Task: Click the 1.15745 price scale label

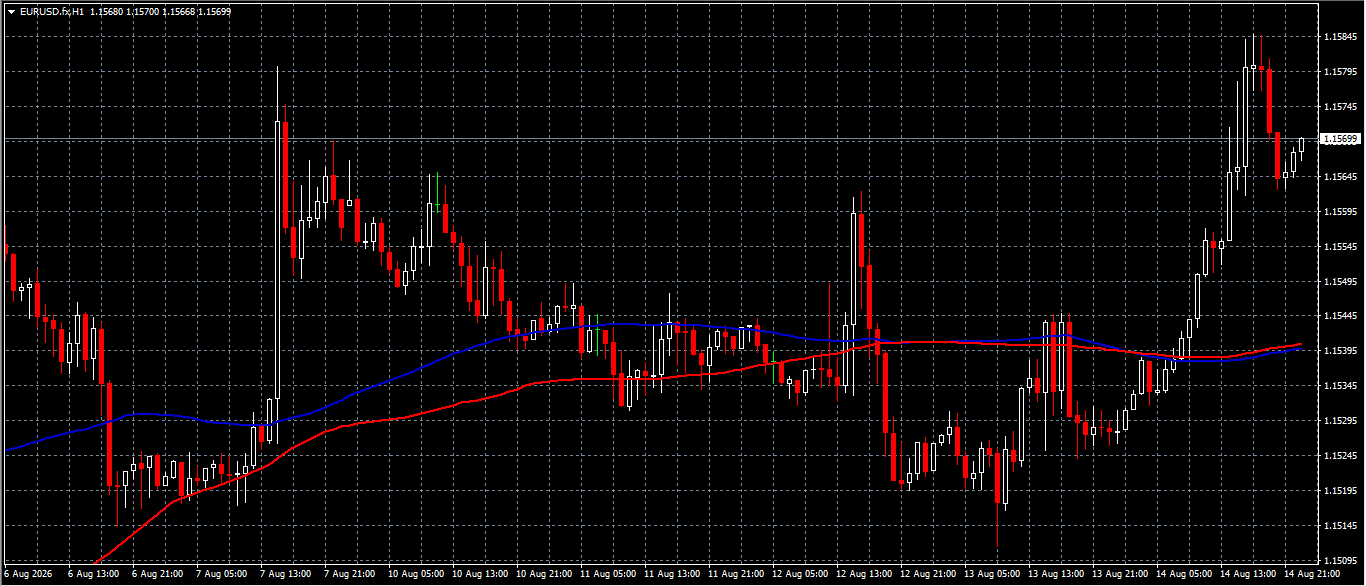Action: click(x=1339, y=107)
